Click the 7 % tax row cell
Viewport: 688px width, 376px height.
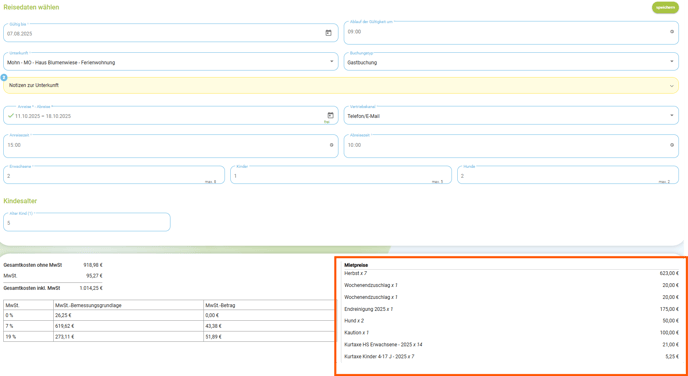tap(28, 326)
